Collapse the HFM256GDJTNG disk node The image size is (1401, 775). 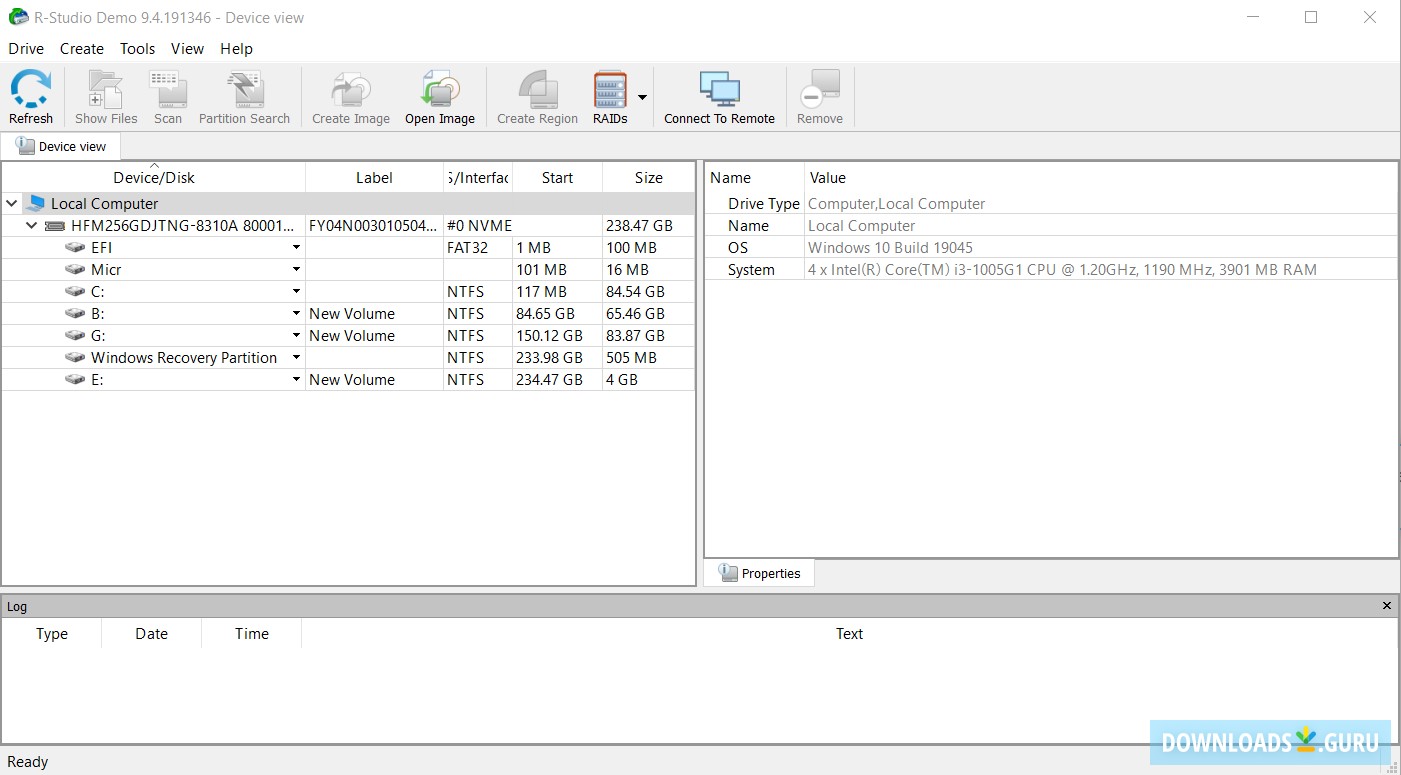tap(32, 225)
